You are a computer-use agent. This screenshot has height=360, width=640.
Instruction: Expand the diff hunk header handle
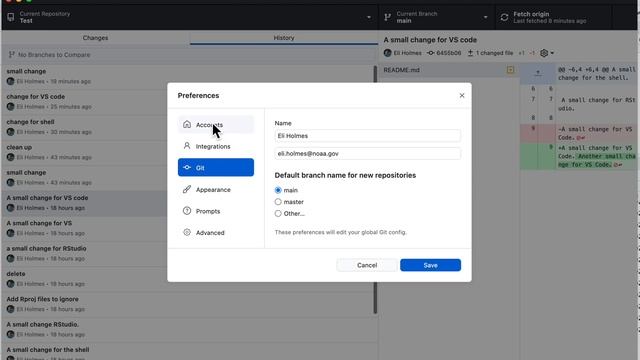pyautogui.click(x=538, y=73)
